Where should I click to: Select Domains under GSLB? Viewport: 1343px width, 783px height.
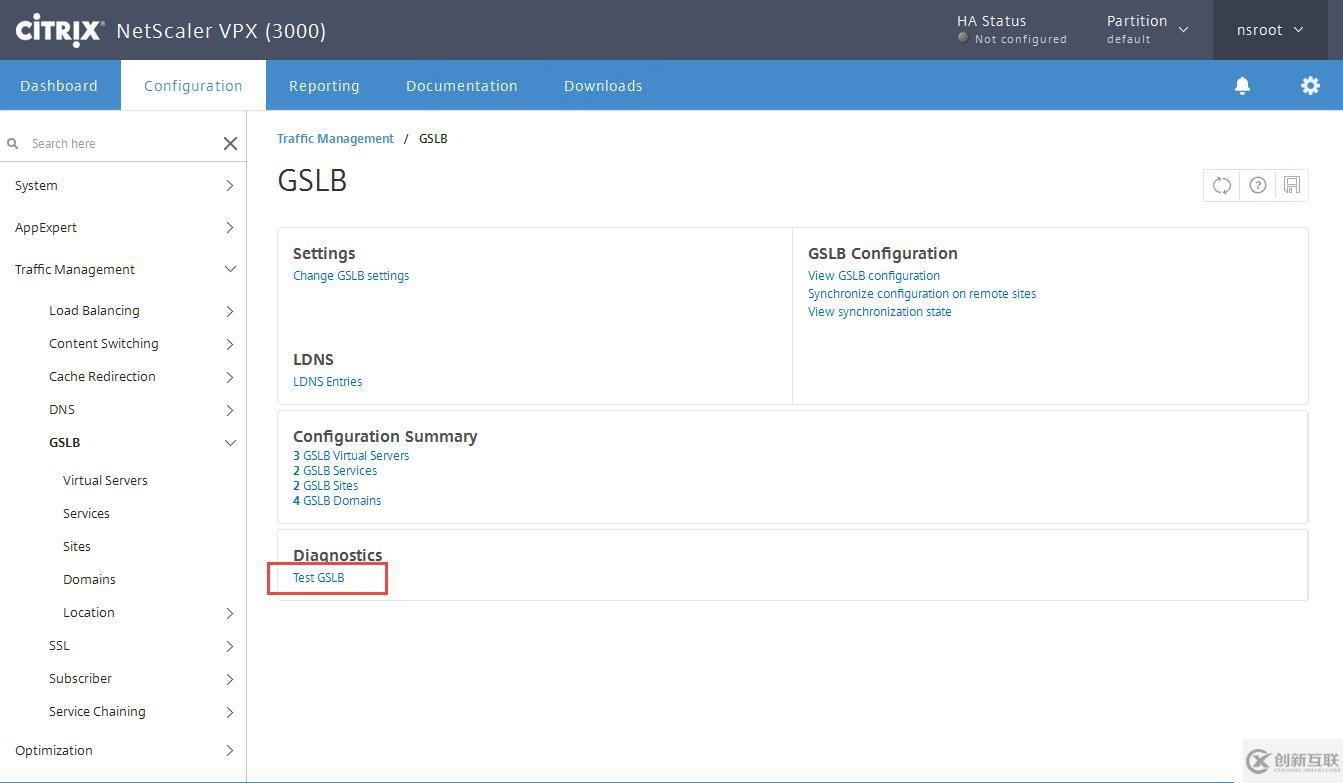(x=89, y=580)
